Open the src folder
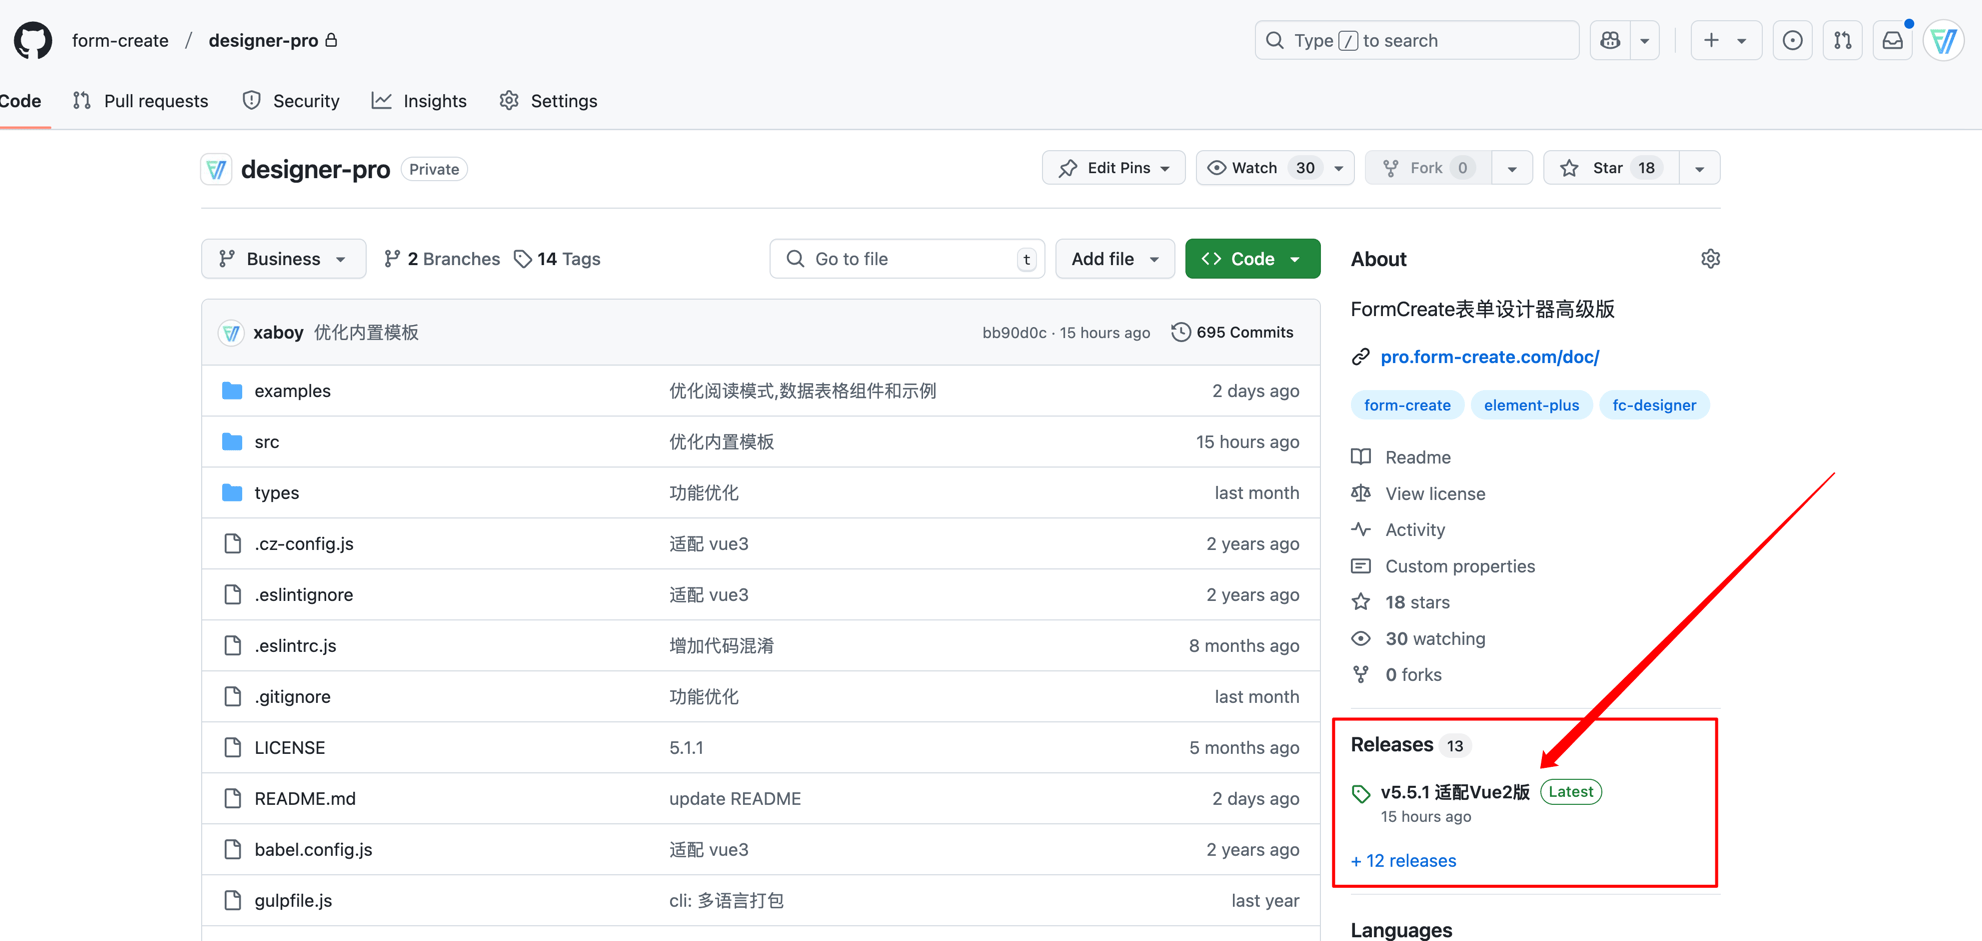 click(267, 442)
